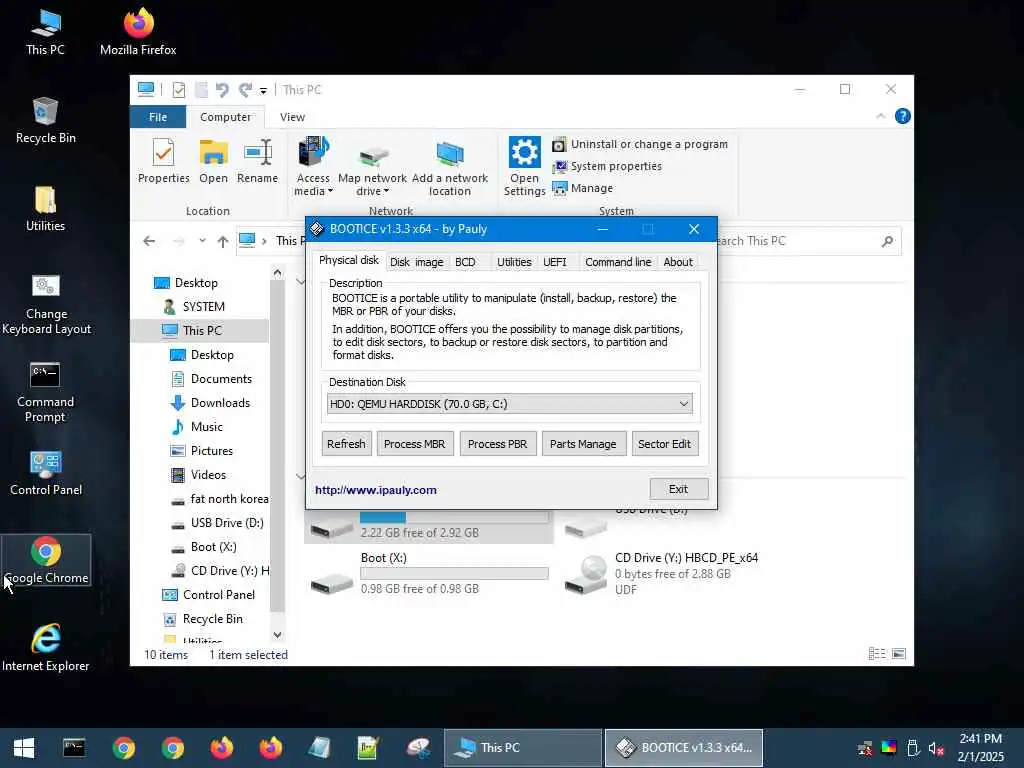Click the Exit button in BOOTICE
The width and height of the screenshot is (1024, 768).
coord(679,488)
